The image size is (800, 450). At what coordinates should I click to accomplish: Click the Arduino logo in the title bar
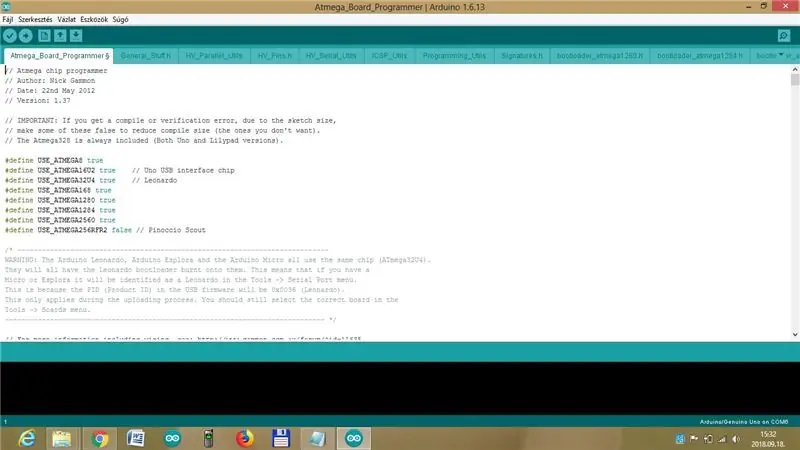[x=6, y=7]
